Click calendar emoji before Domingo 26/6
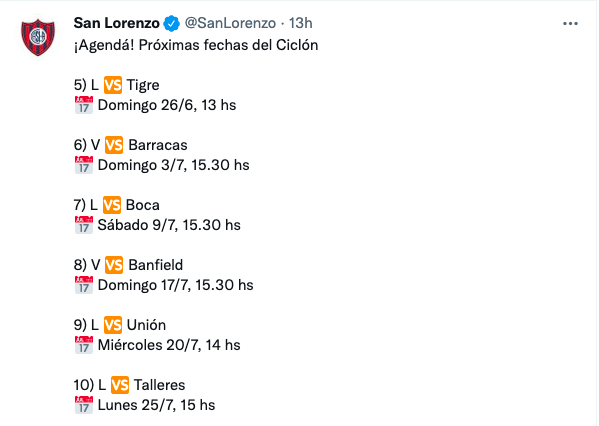 click(x=84, y=105)
